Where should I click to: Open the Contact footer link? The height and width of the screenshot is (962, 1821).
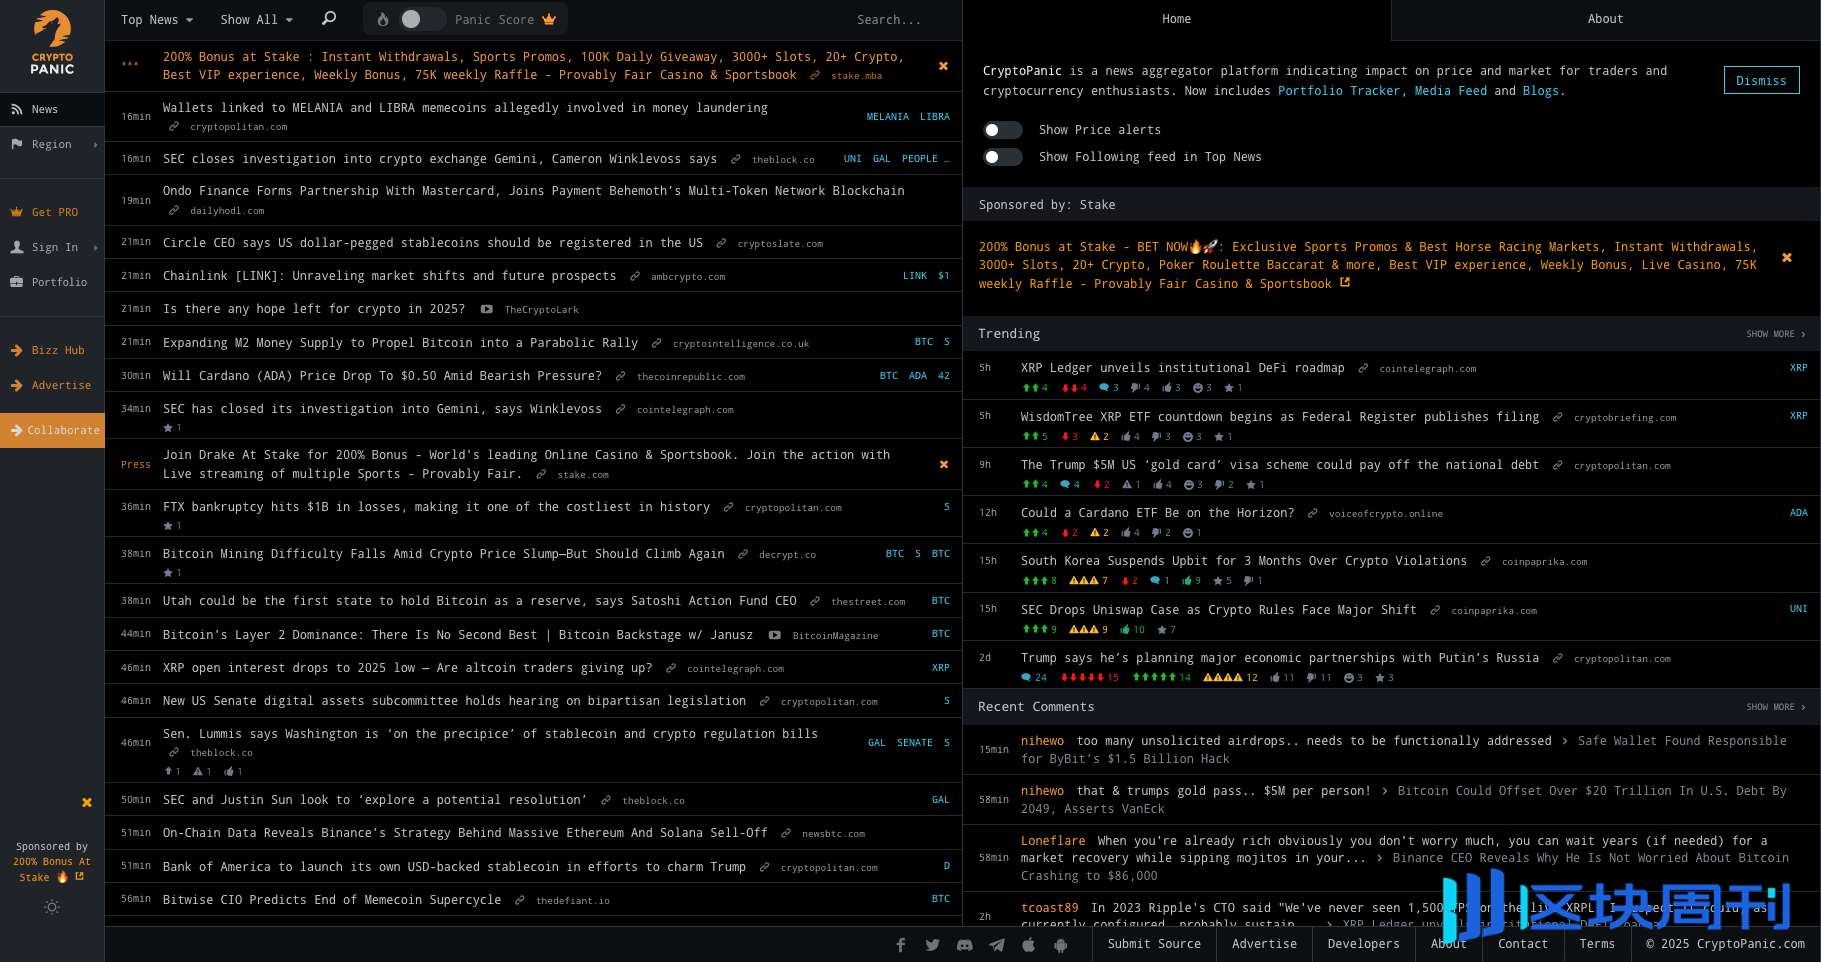tap(1522, 944)
